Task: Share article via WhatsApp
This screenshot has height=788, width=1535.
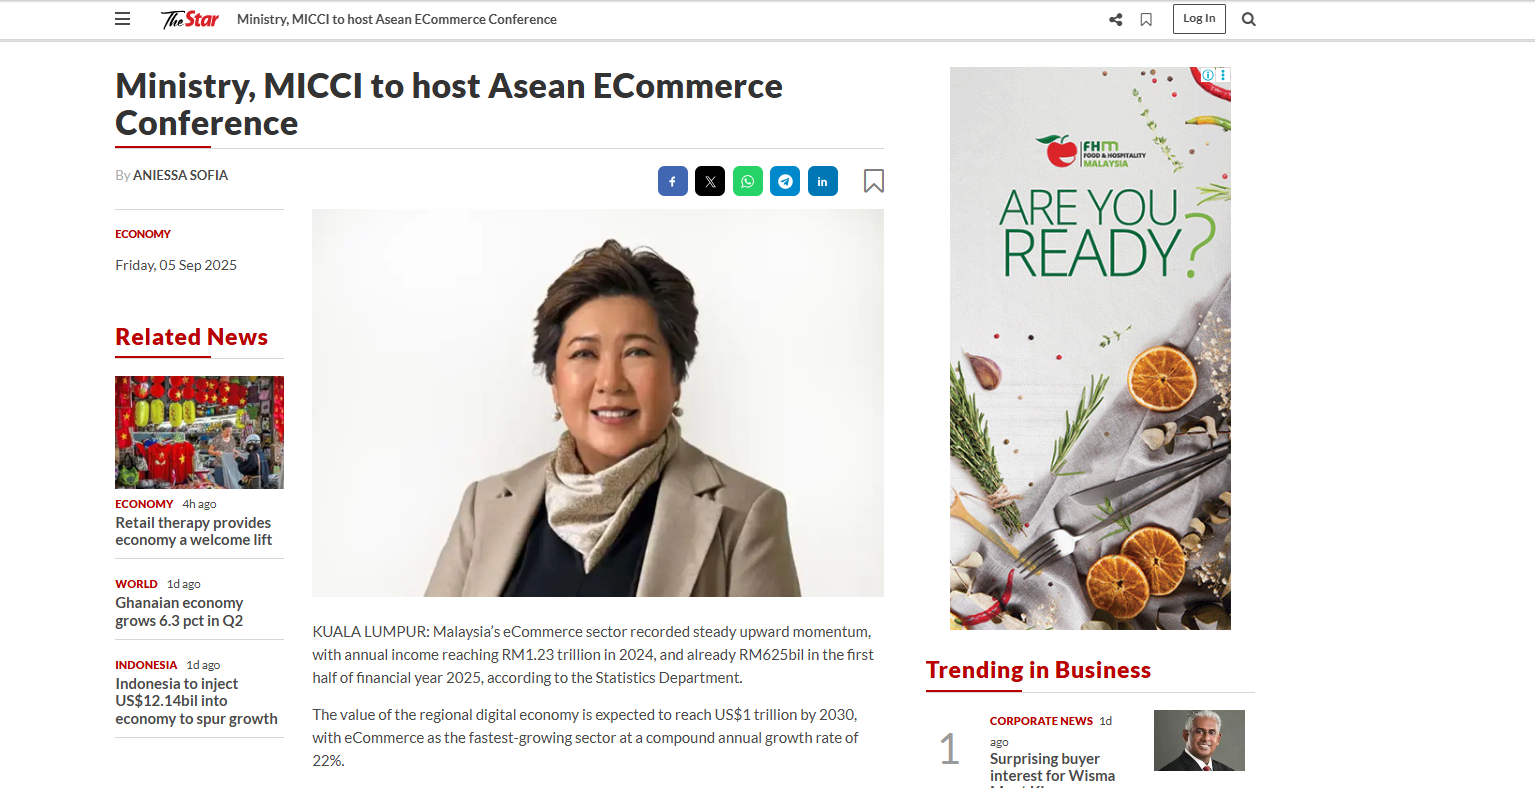Action: click(x=748, y=181)
